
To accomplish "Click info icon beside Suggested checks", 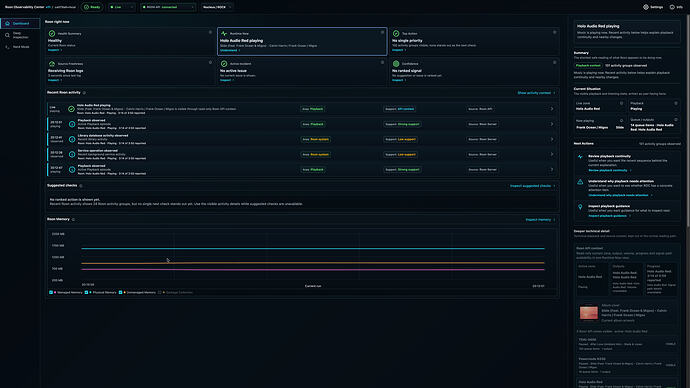I will tap(81, 186).
